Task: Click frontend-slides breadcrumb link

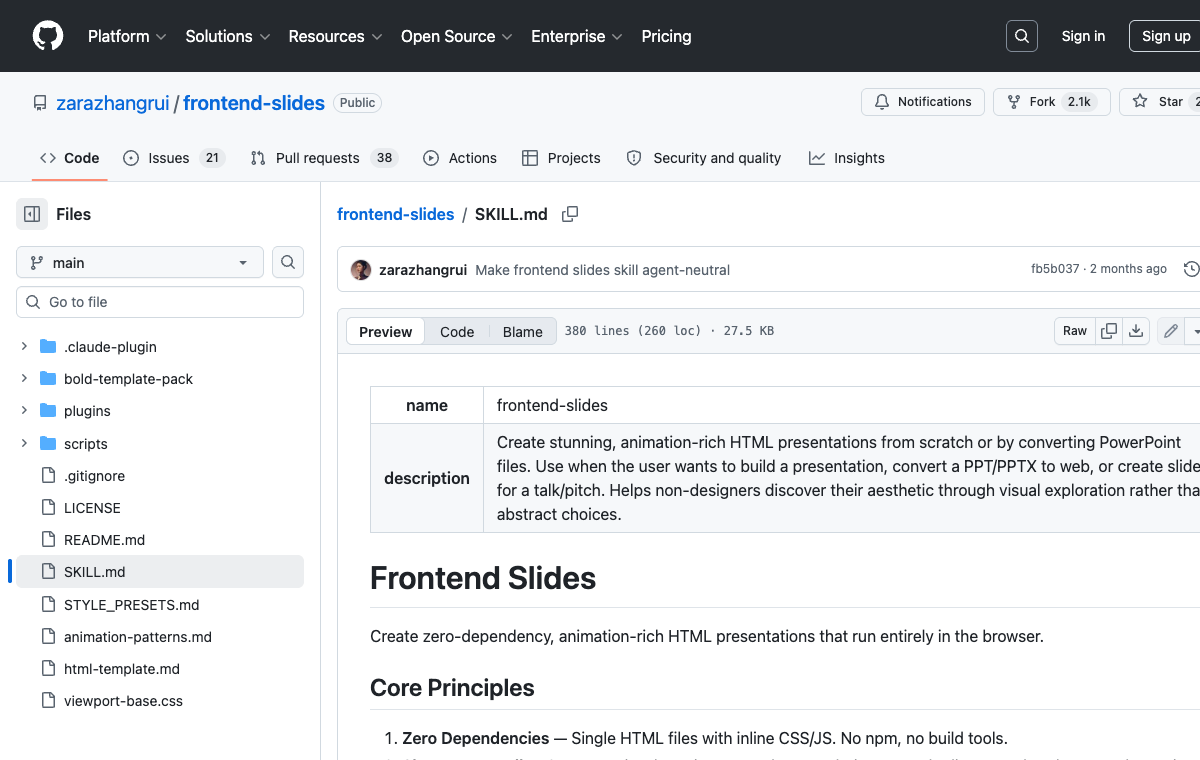Action: point(395,214)
